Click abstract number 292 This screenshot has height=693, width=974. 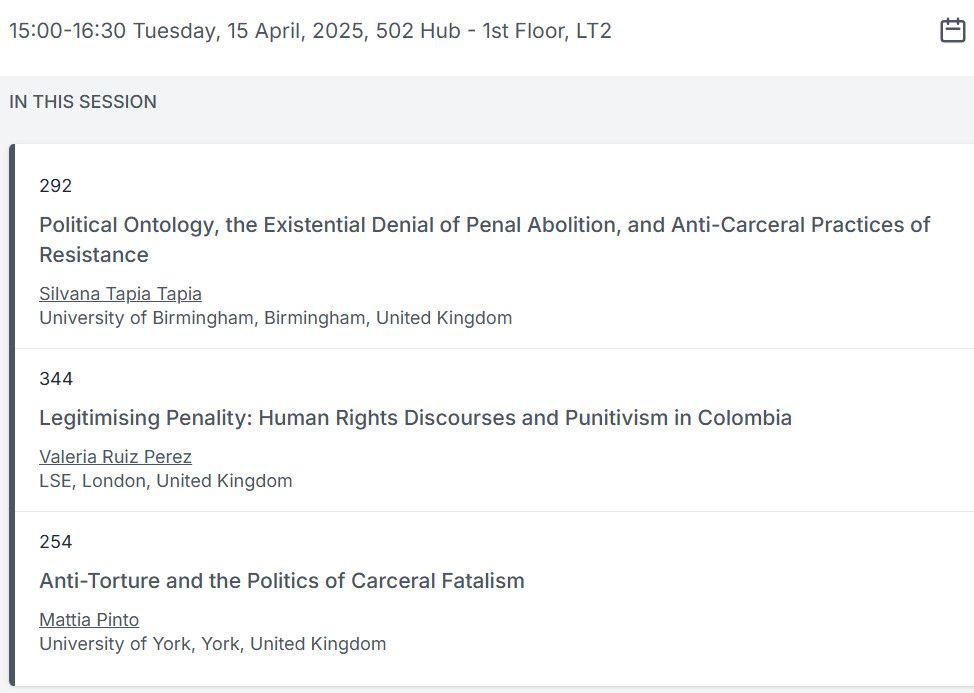pos(55,186)
